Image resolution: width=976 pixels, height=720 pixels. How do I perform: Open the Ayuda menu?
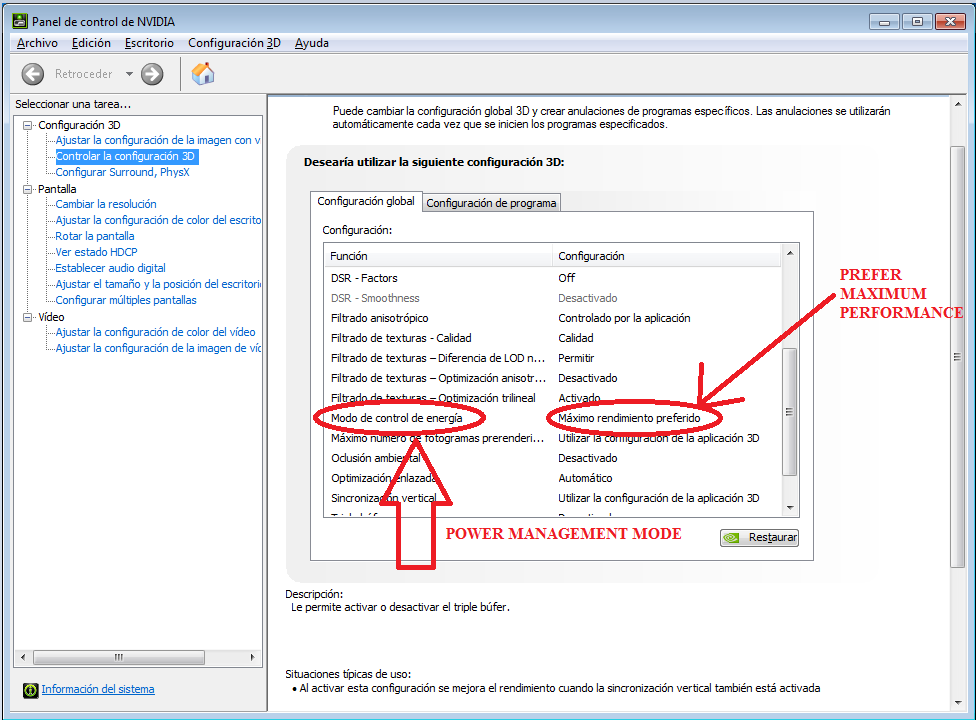tap(311, 43)
